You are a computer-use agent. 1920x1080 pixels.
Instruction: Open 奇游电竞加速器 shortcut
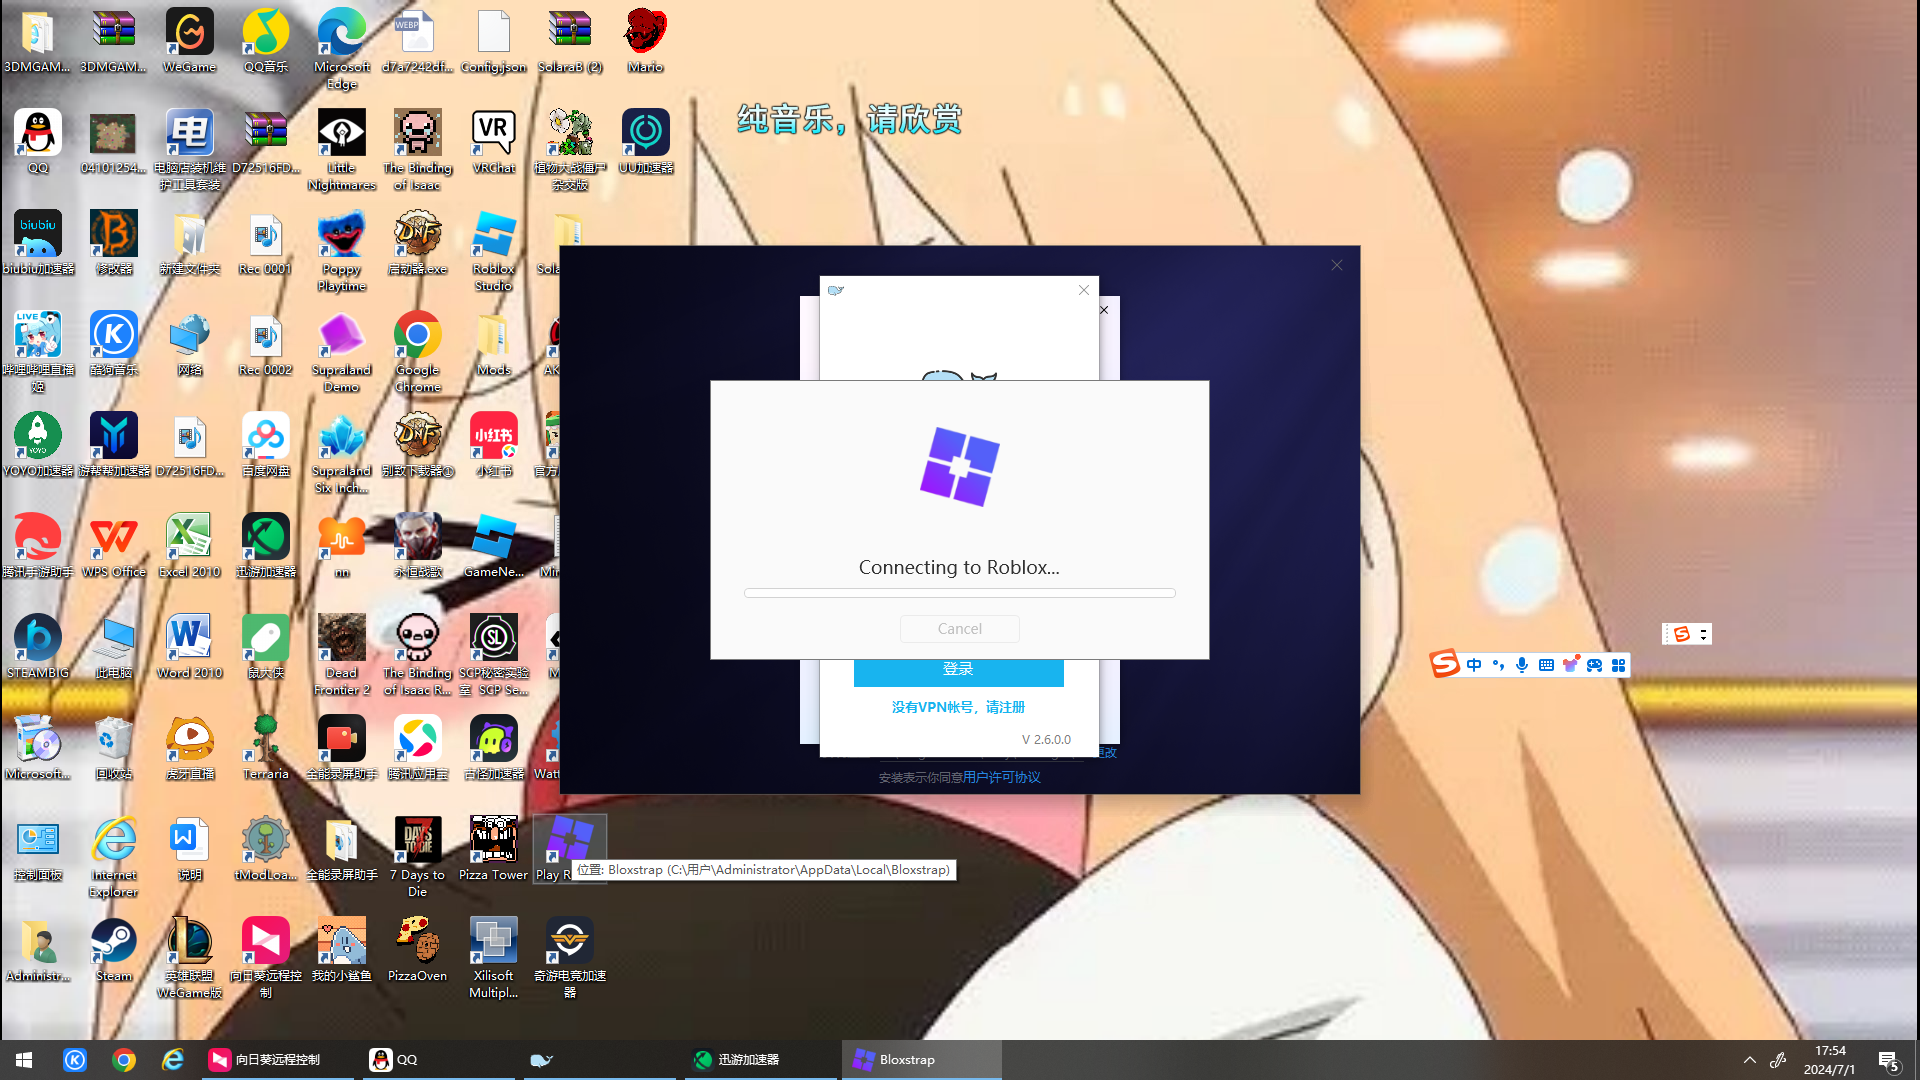click(570, 957)
